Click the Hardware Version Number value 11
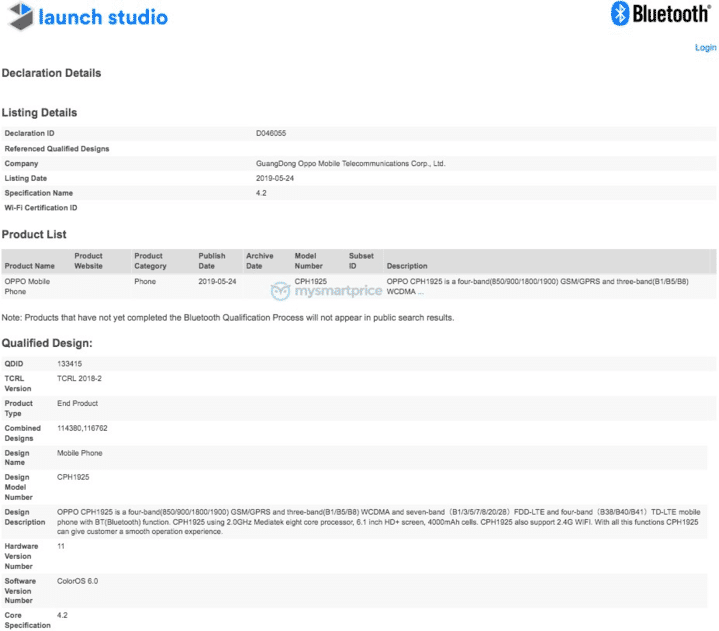The width and height of the screenshot is (719, 631). 61,546
